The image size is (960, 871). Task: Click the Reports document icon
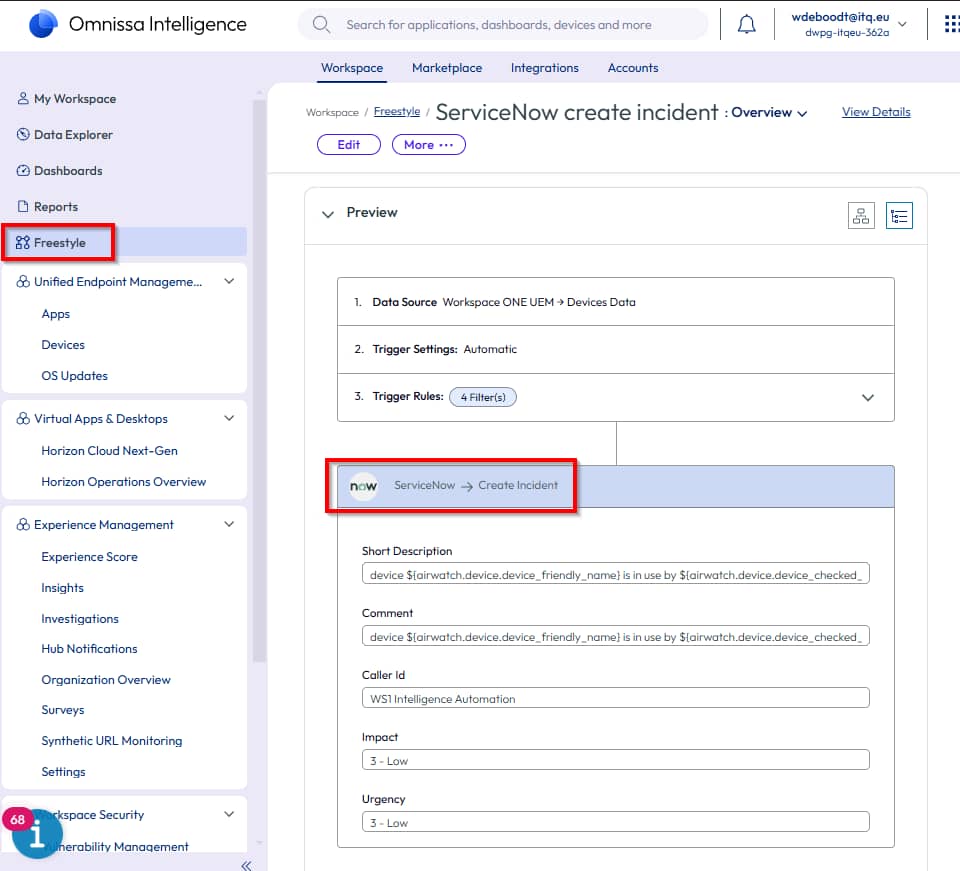point(23,206)
